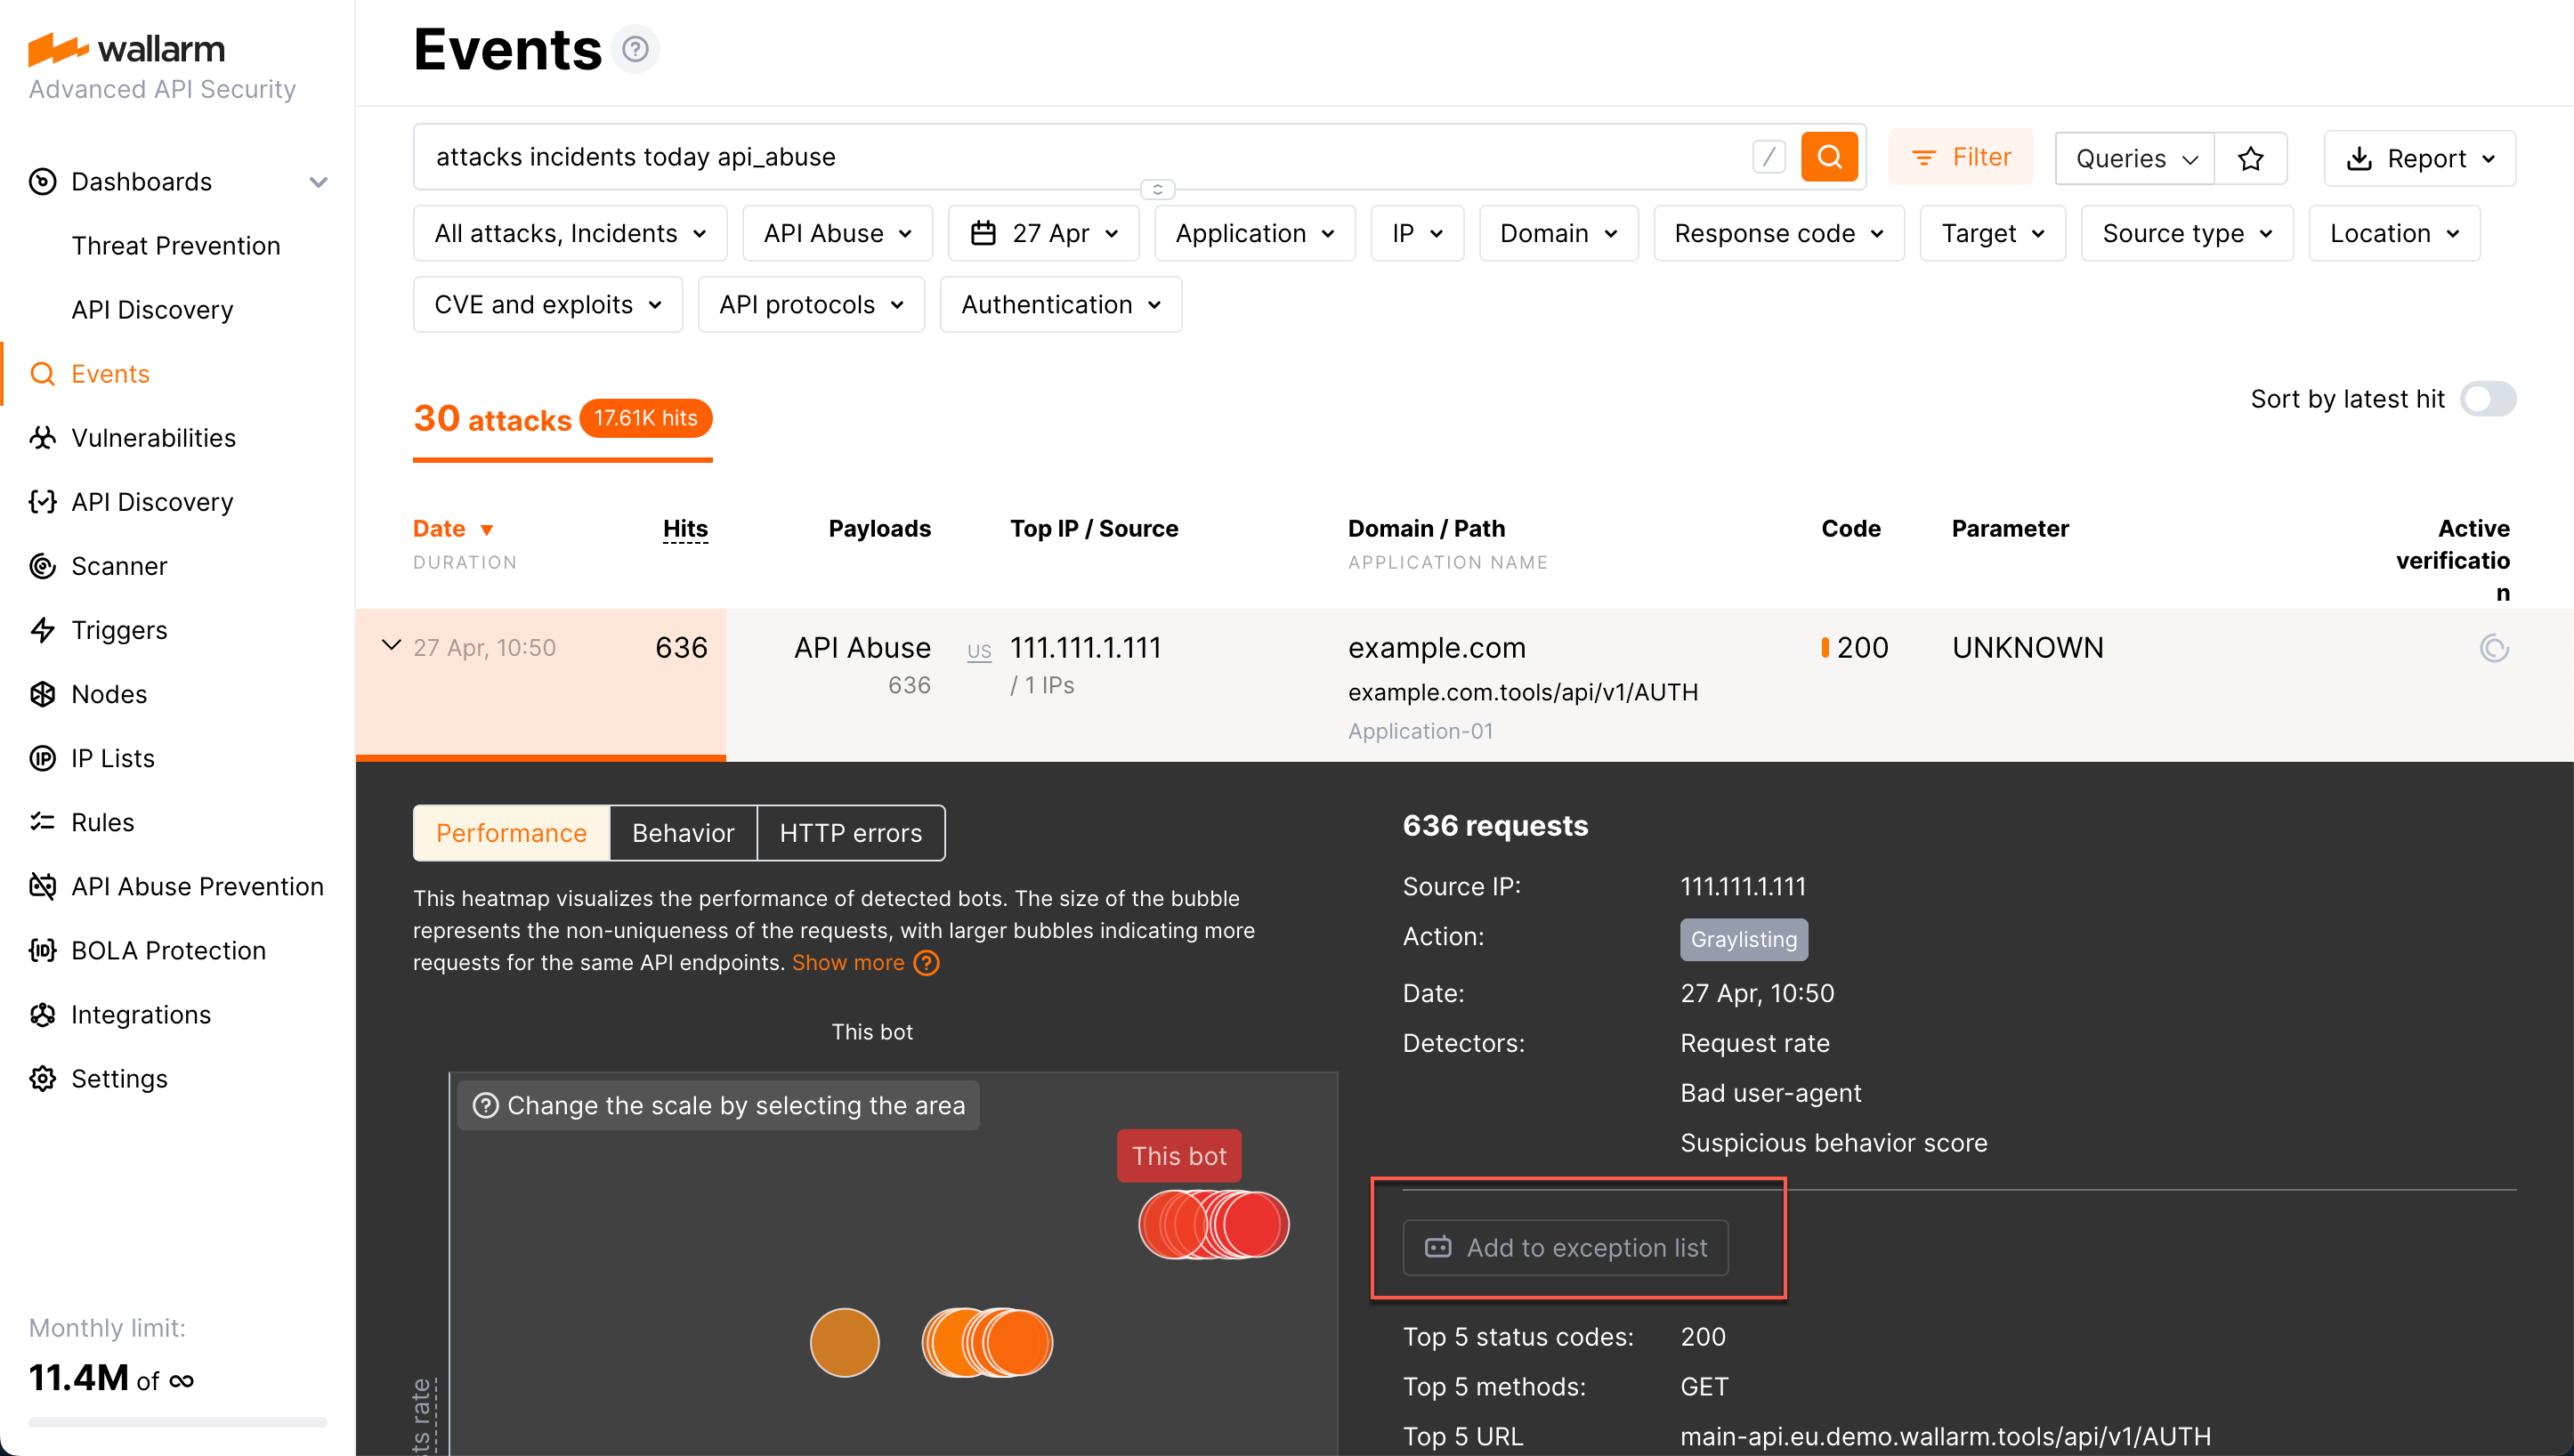2574x1456 pixels.
Task: Open the Response code filter dropdown
Action: click(1778, 232)
